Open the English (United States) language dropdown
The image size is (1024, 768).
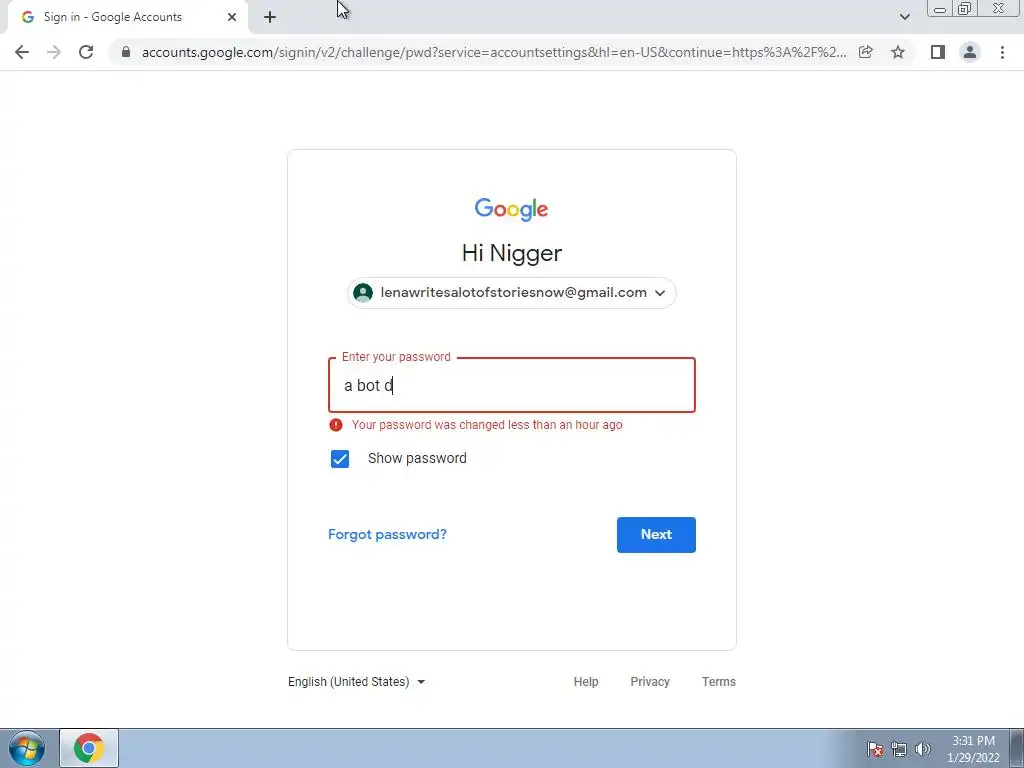tap(357, 682)
